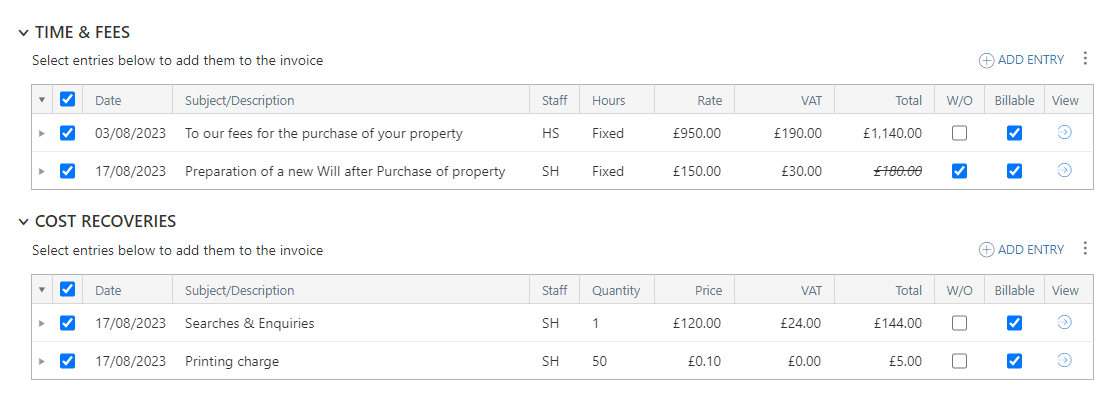
Task: Uncheck Billable for Printing charge
Action: [x=1015, y=361]
